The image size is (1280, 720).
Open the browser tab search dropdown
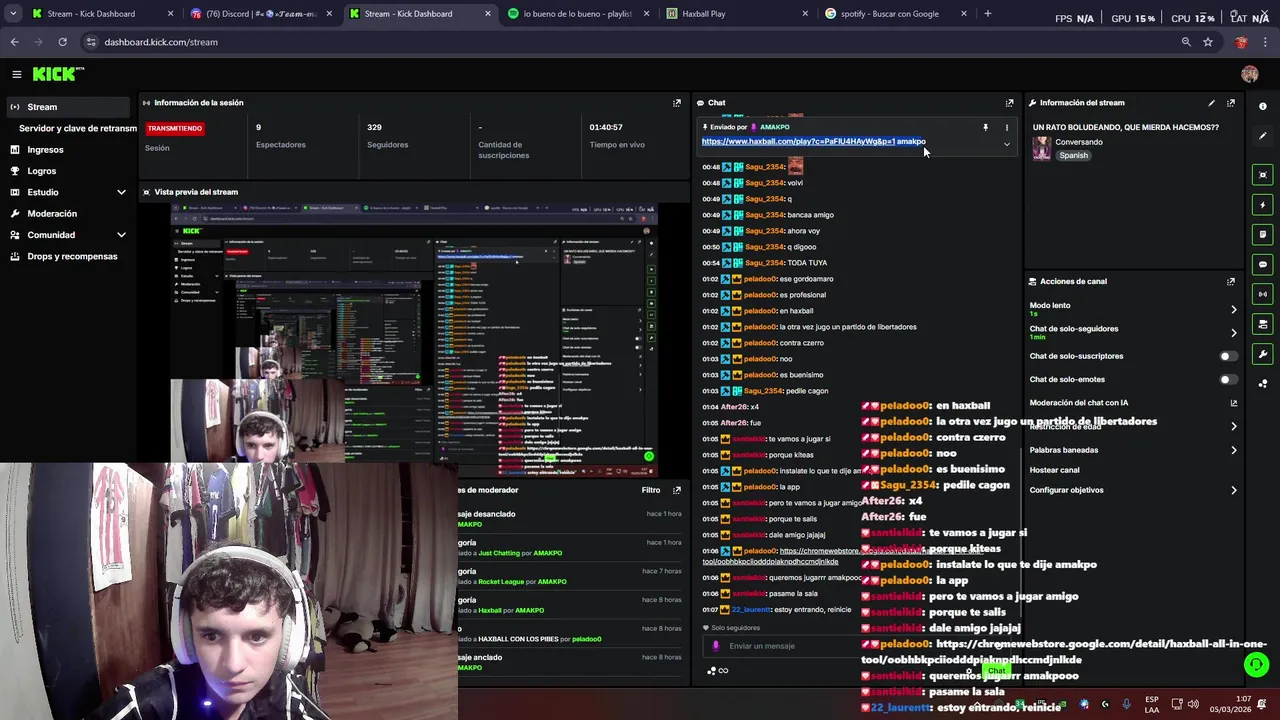tap(13, 14)
